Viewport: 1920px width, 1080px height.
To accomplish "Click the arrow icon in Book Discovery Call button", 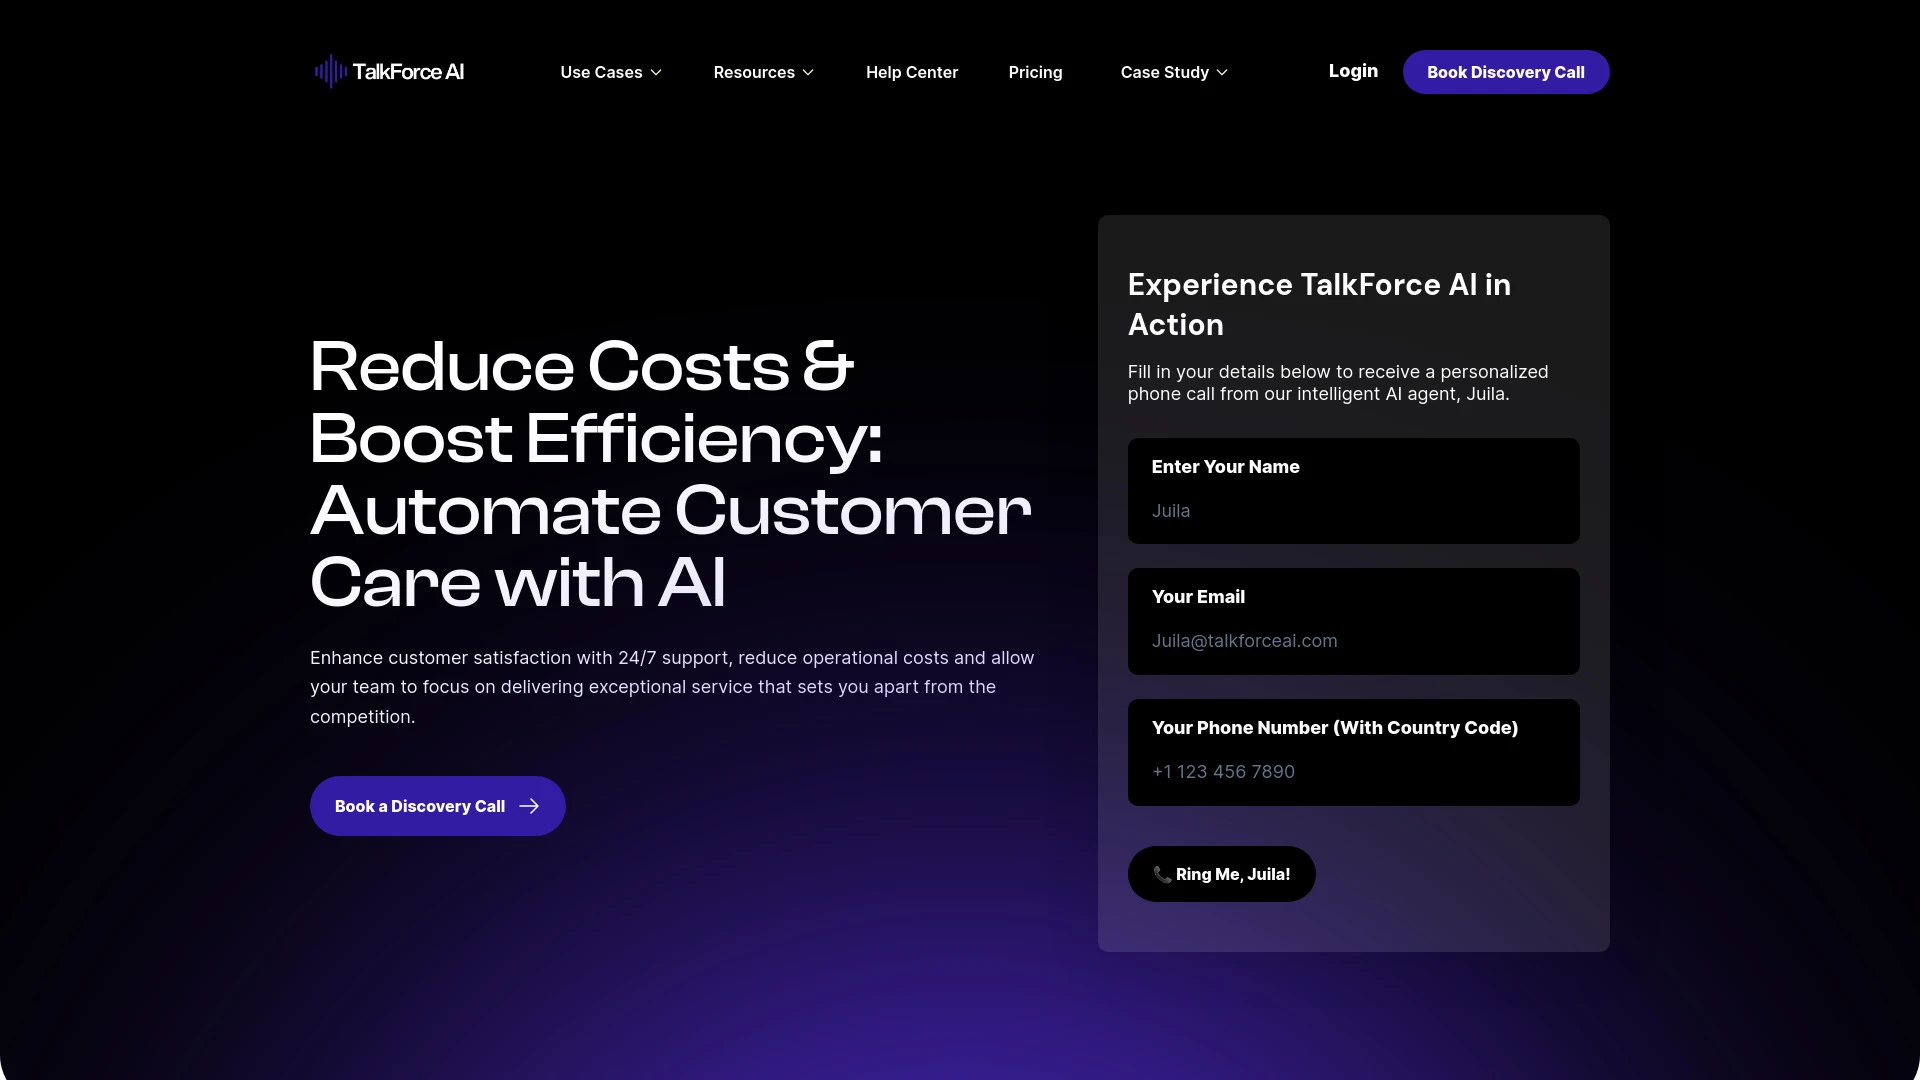I will coord(529,806).
